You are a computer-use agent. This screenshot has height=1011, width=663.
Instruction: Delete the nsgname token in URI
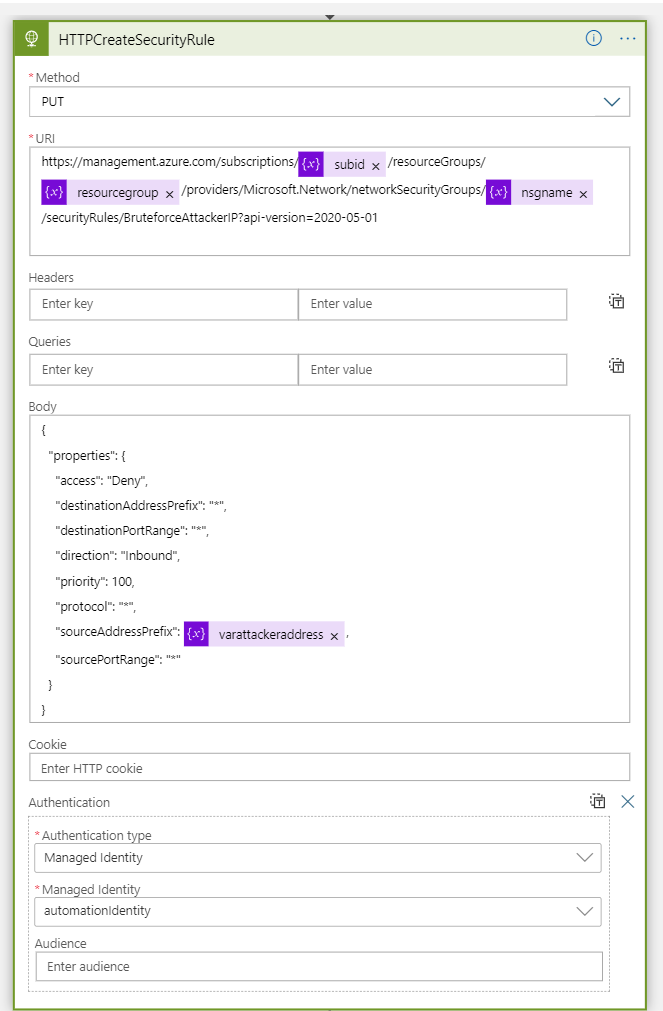583,194
